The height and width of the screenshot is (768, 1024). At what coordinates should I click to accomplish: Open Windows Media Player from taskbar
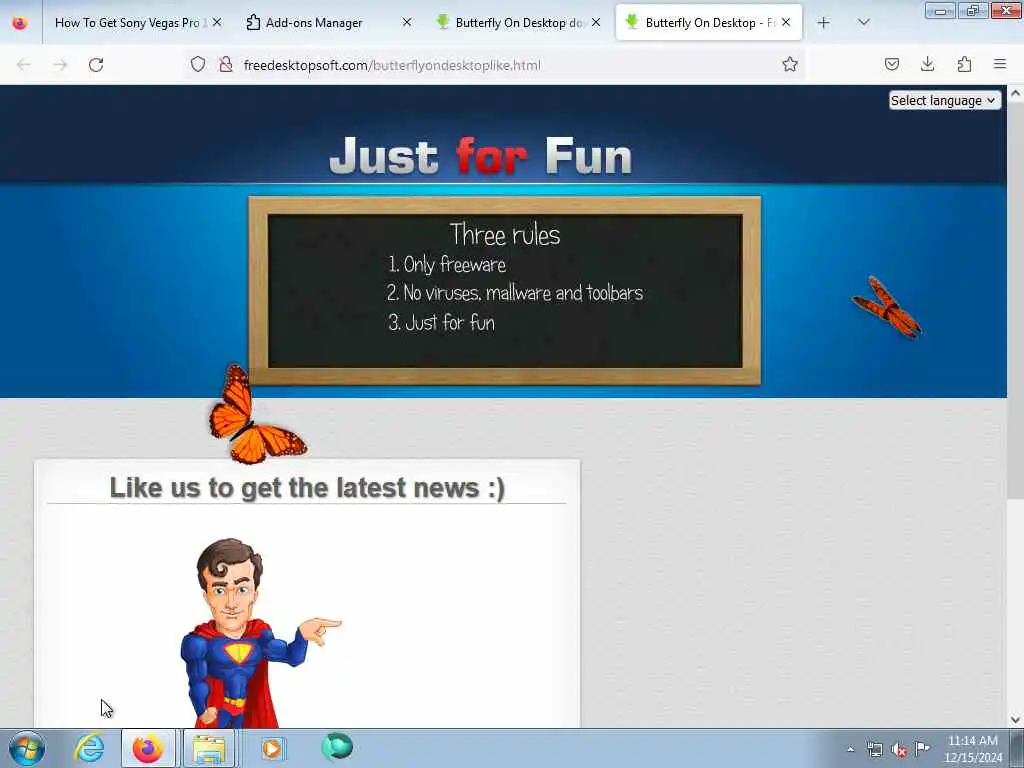click(272, 748)
